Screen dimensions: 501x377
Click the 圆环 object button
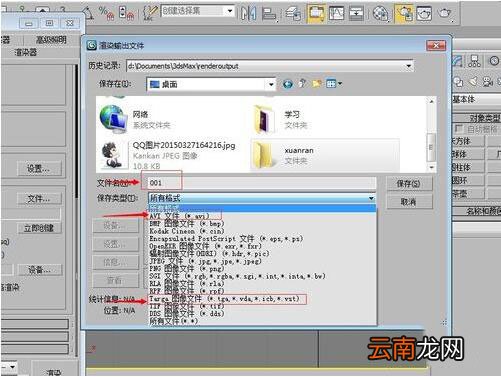468,180
